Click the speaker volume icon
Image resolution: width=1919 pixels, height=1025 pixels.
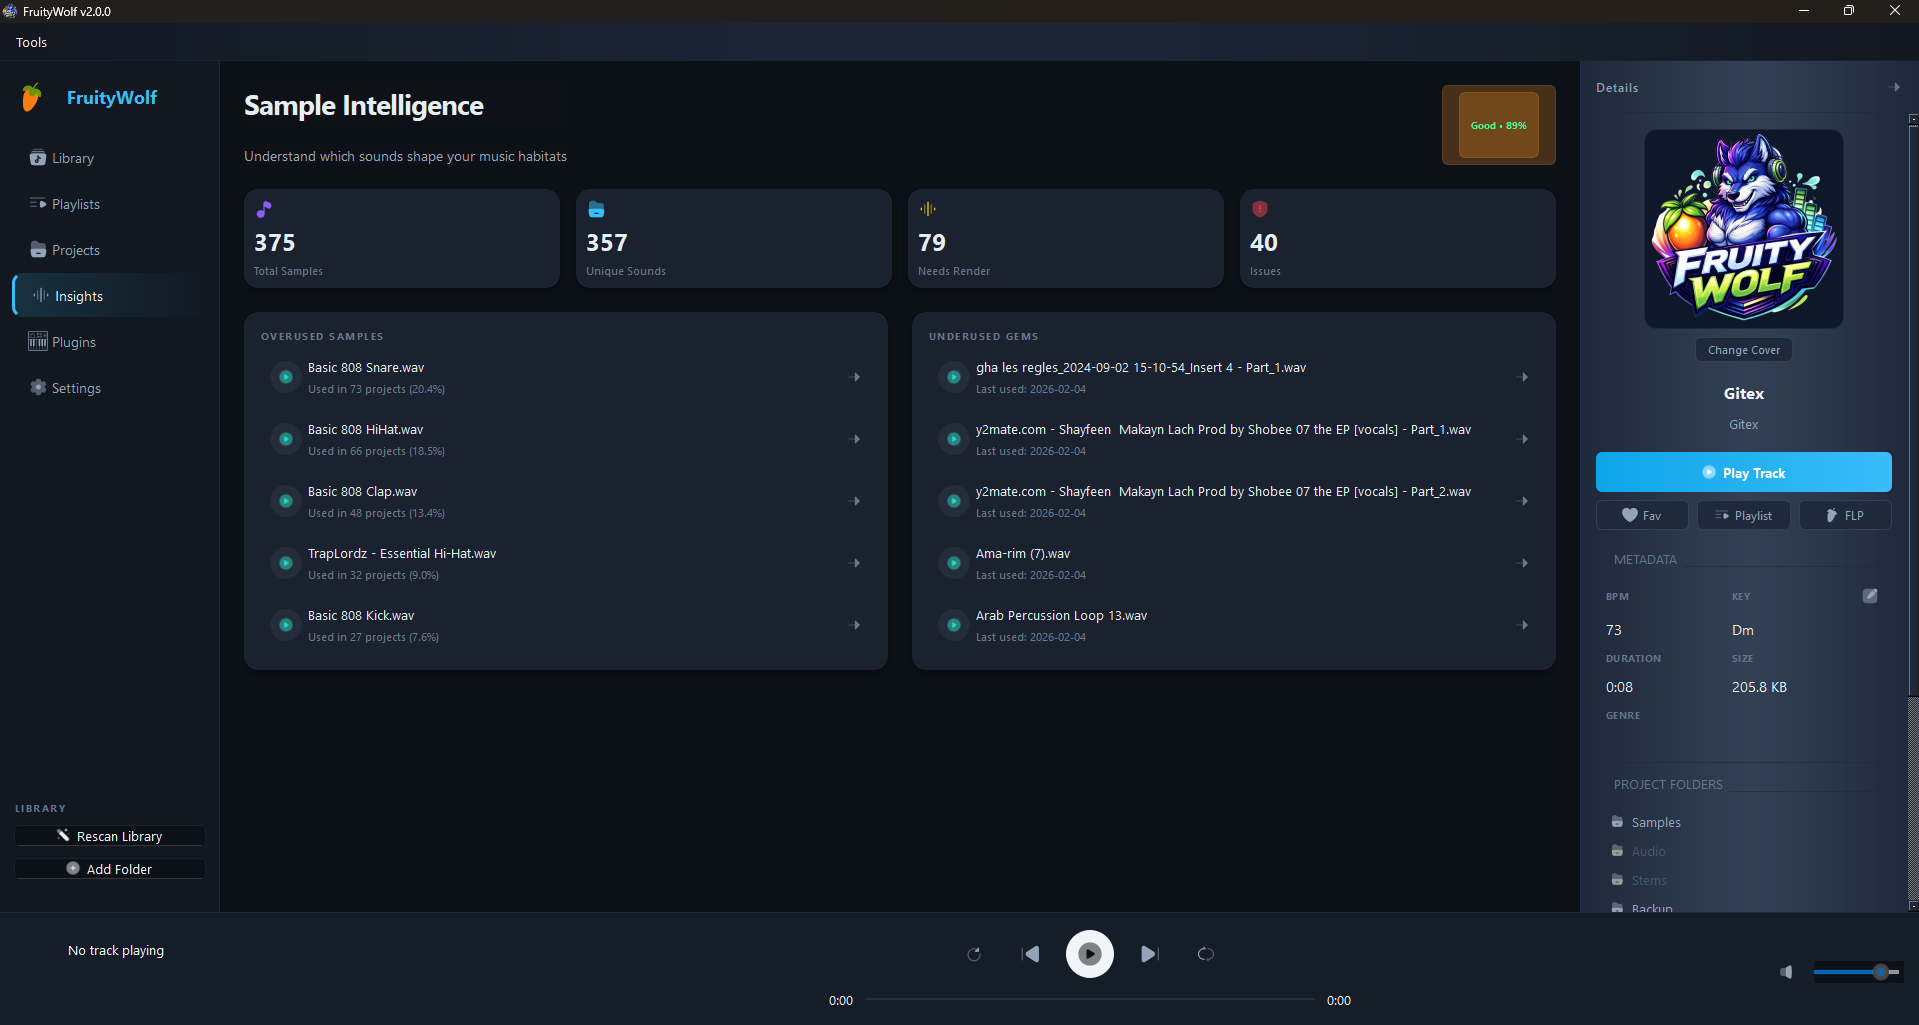point(1786,972)
